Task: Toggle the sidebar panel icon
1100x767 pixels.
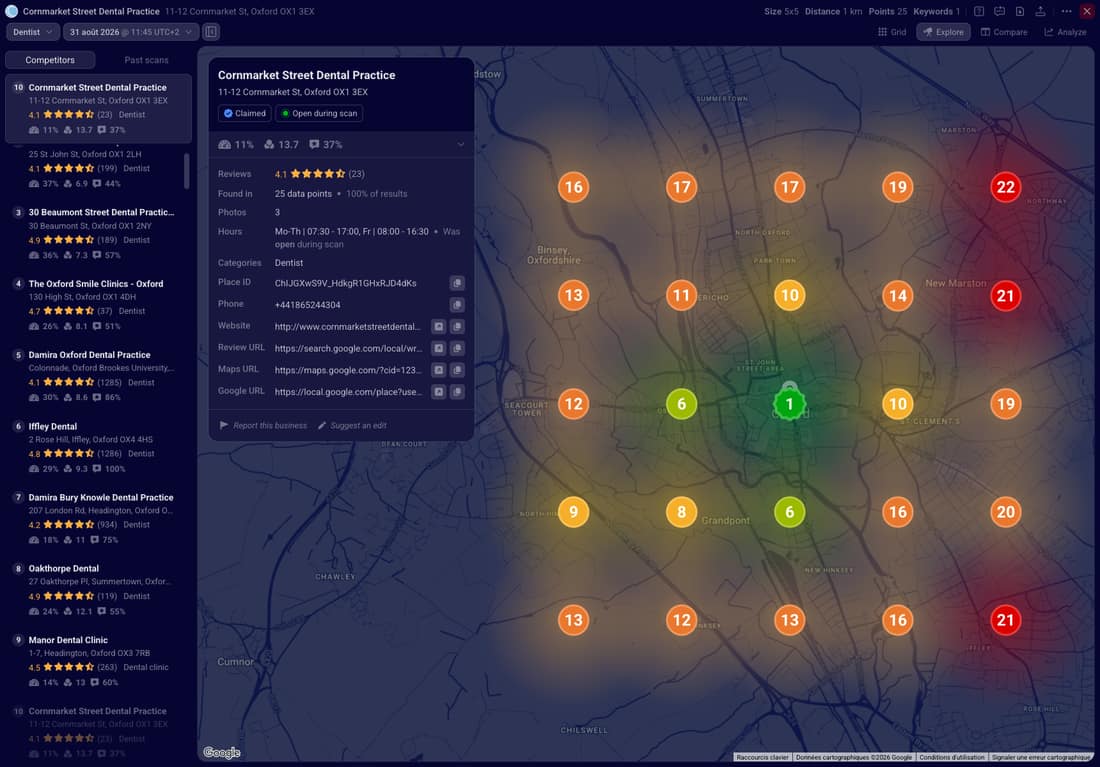Action: [x=211, y=32]
